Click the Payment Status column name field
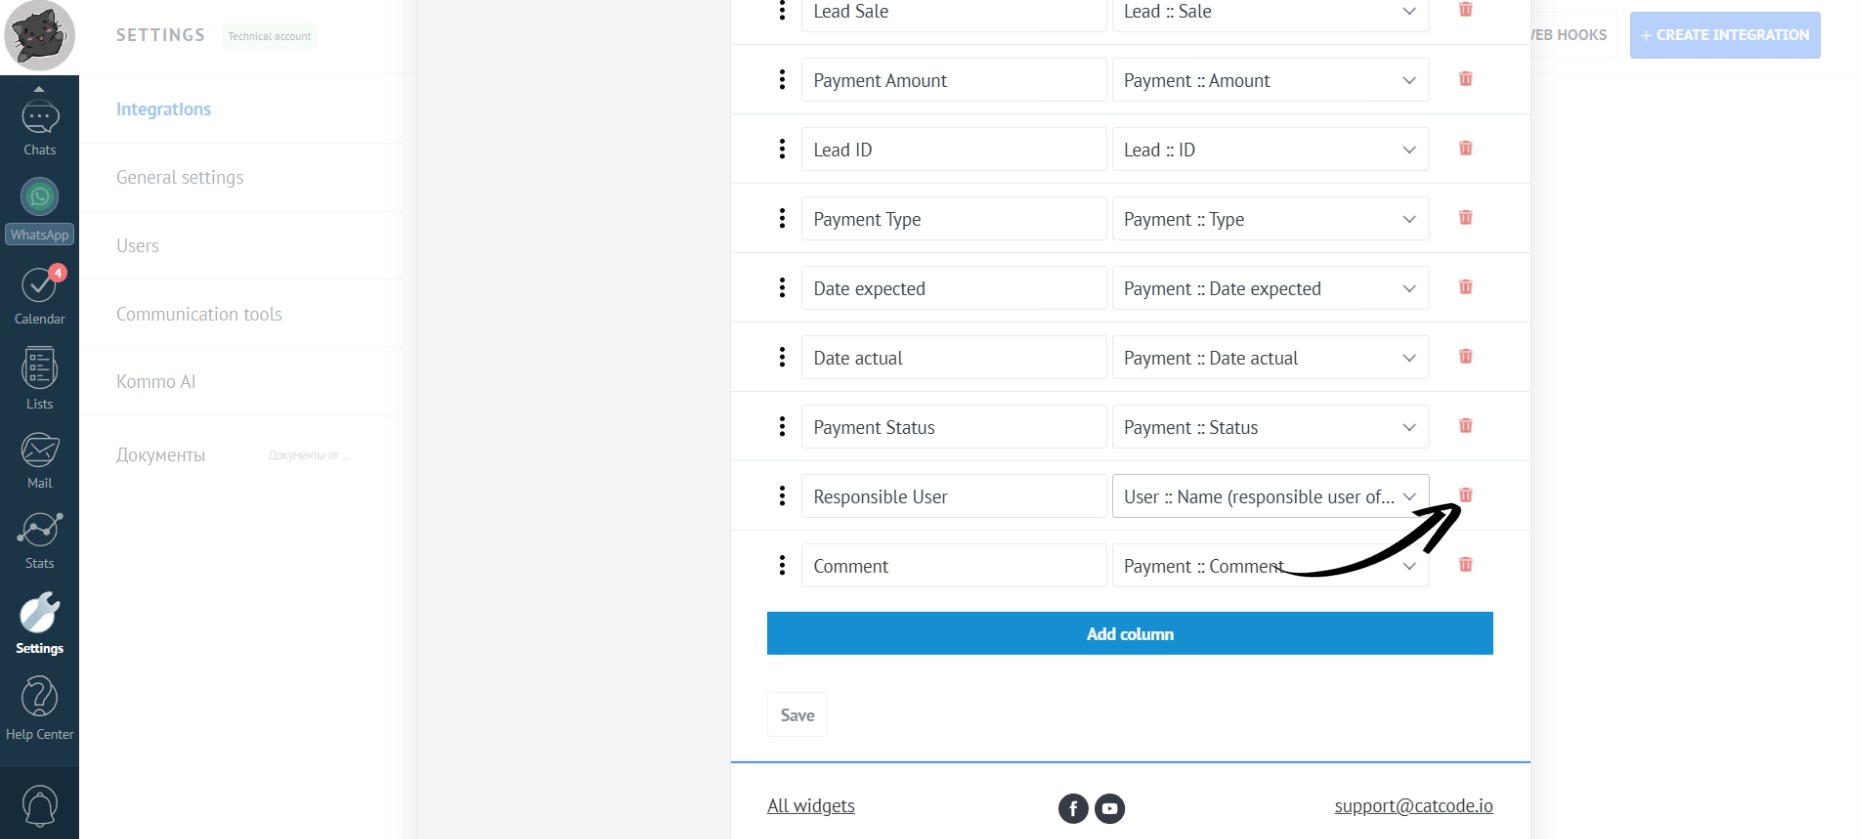This screenshot has width=1860, height=839. pyautogui.click(x=953, y=428)
